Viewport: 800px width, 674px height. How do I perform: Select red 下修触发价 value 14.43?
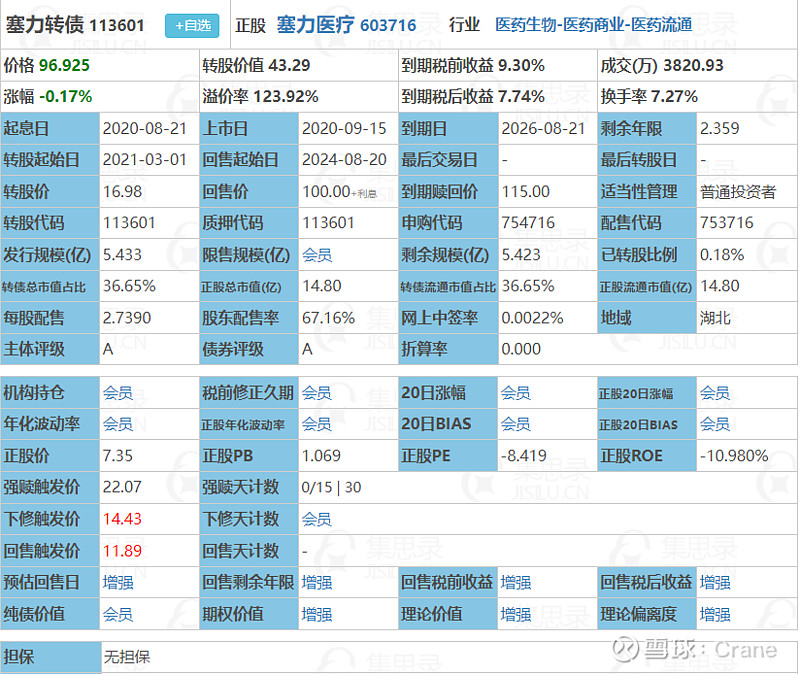pos(122,519)
